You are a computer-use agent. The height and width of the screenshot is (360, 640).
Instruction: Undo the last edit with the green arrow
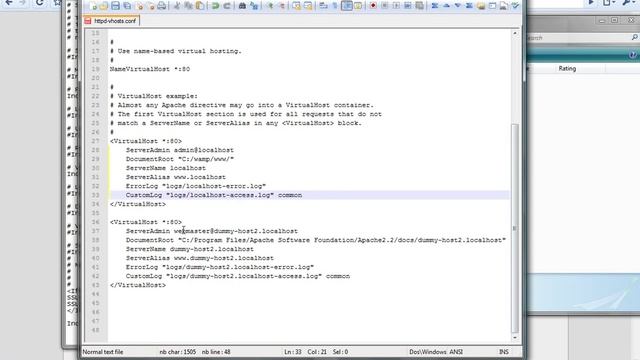coord(215,6)
